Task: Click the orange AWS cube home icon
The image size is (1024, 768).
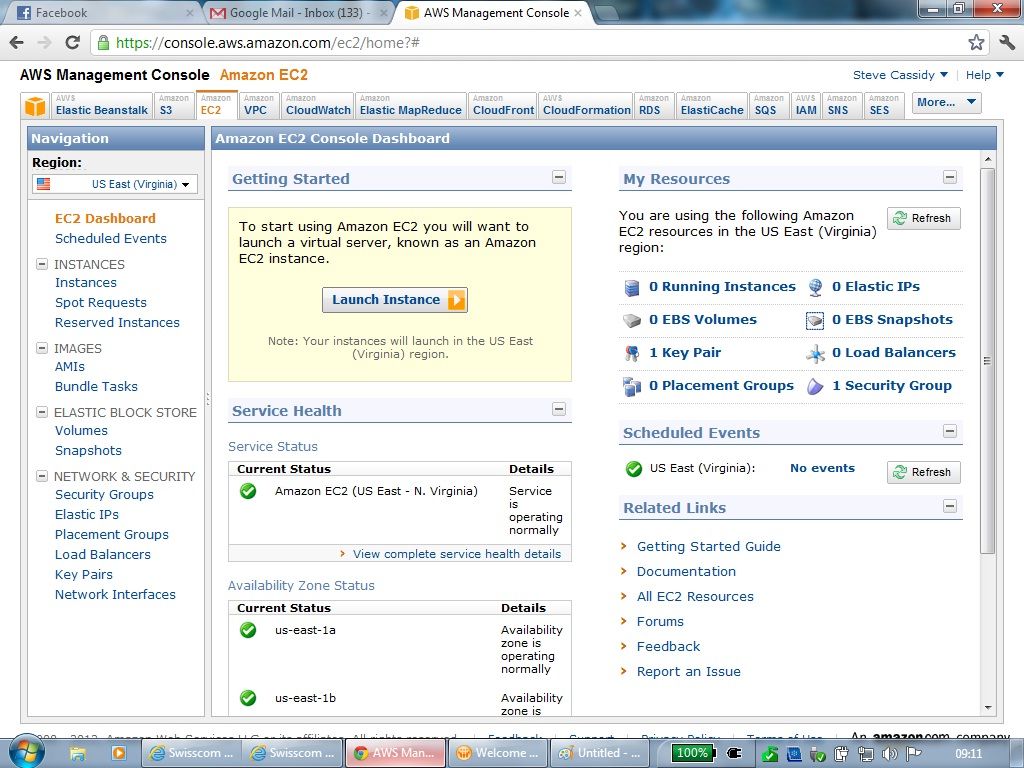Action: point(35,105)
